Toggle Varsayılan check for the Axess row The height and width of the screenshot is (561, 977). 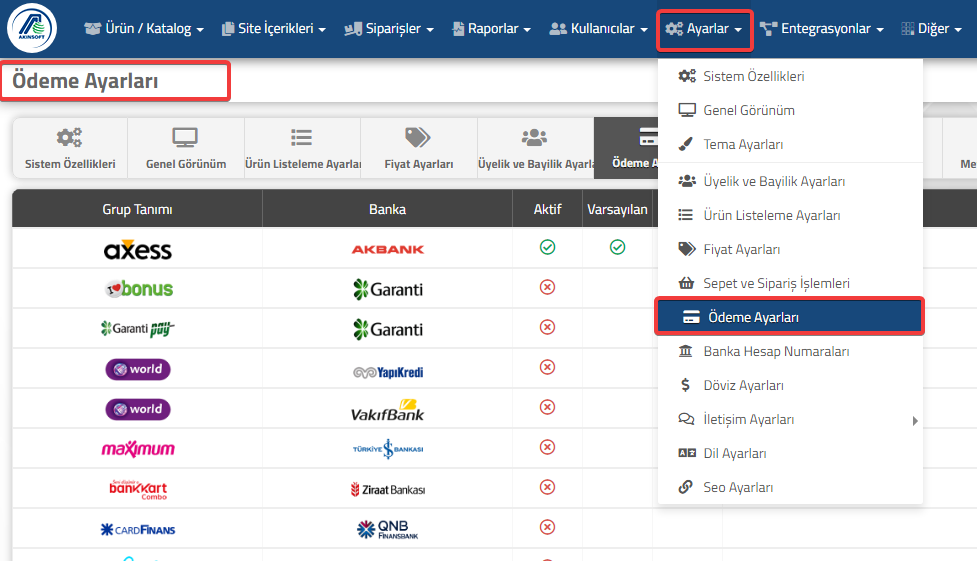tap(617, 247)
